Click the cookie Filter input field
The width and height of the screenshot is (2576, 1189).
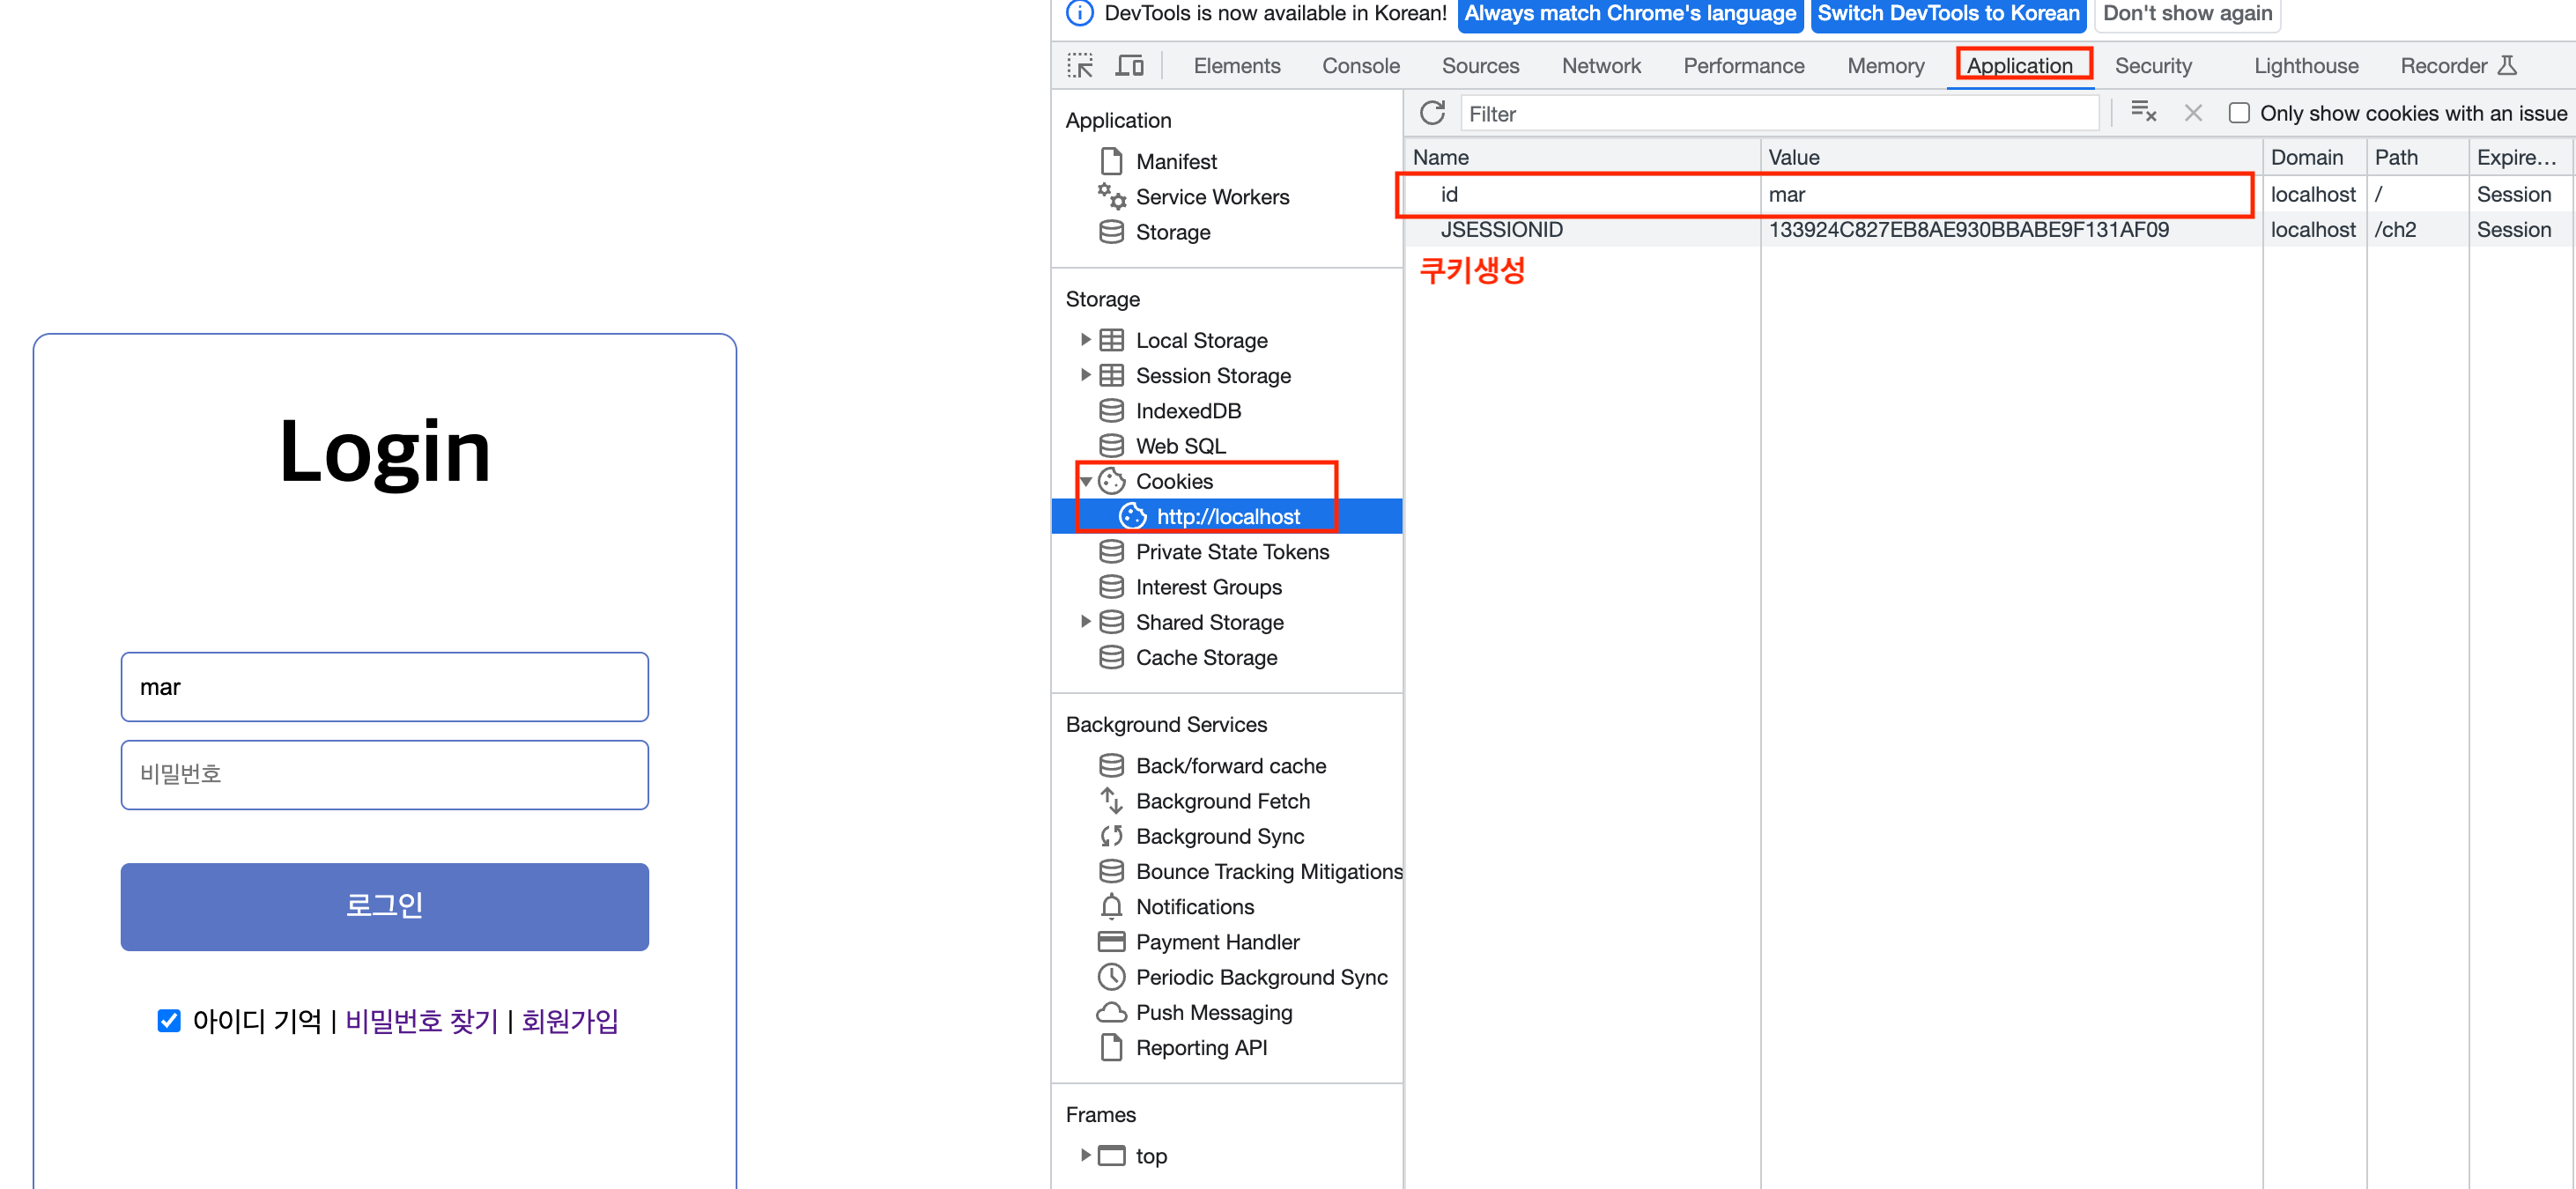coord(1780,114)
